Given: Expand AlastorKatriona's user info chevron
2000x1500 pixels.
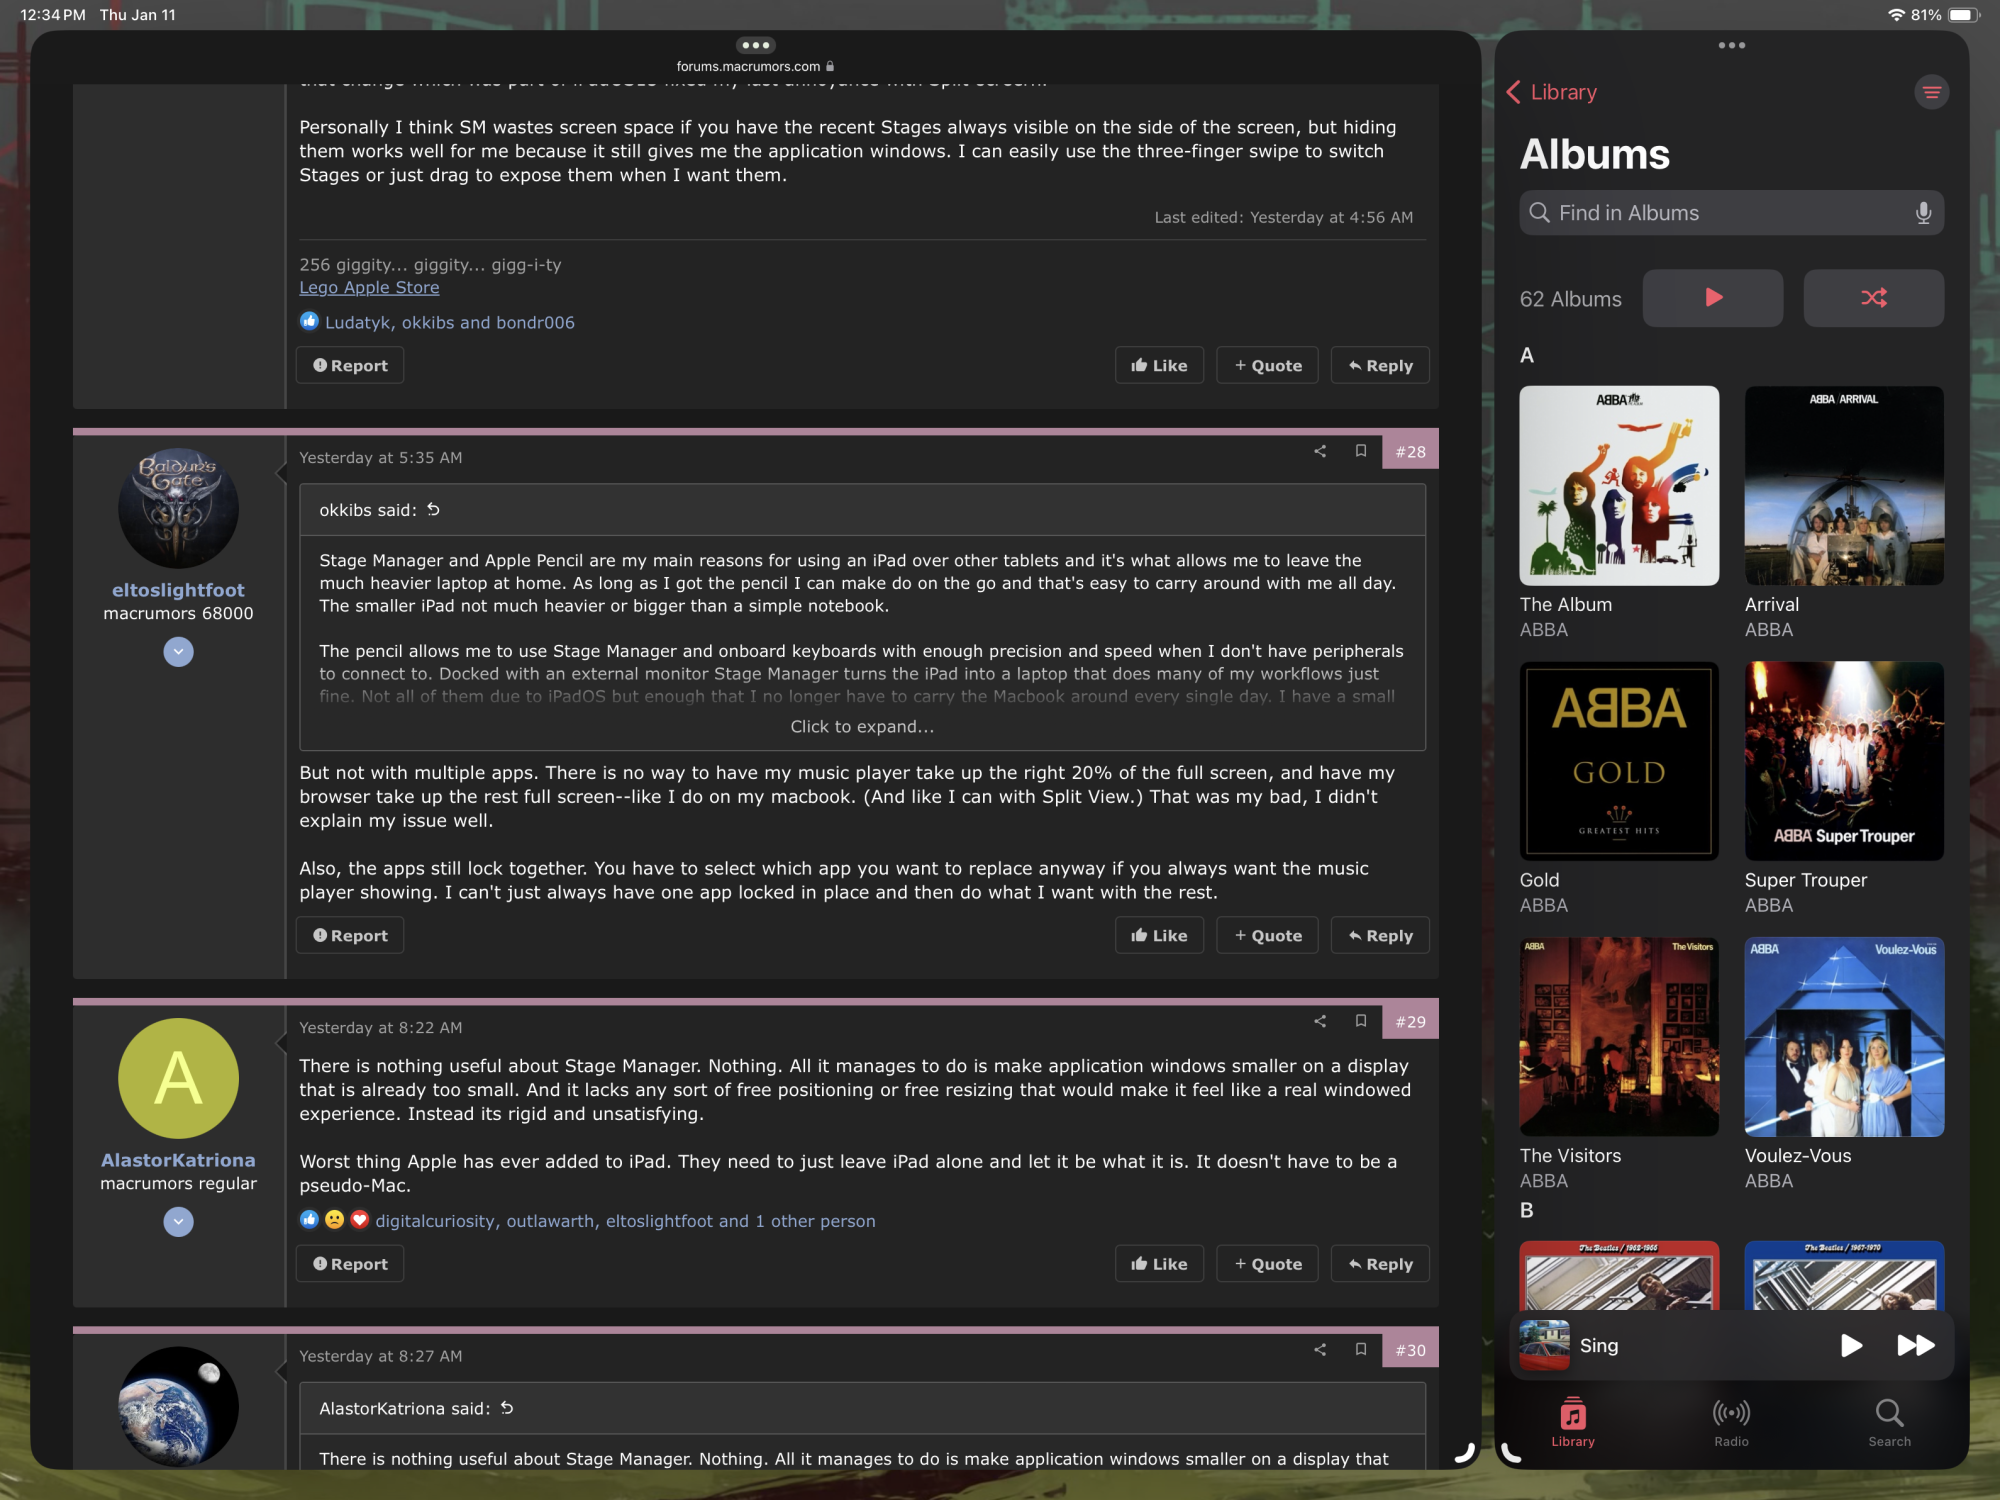Looking at the screenshot, I should 178,1222.
